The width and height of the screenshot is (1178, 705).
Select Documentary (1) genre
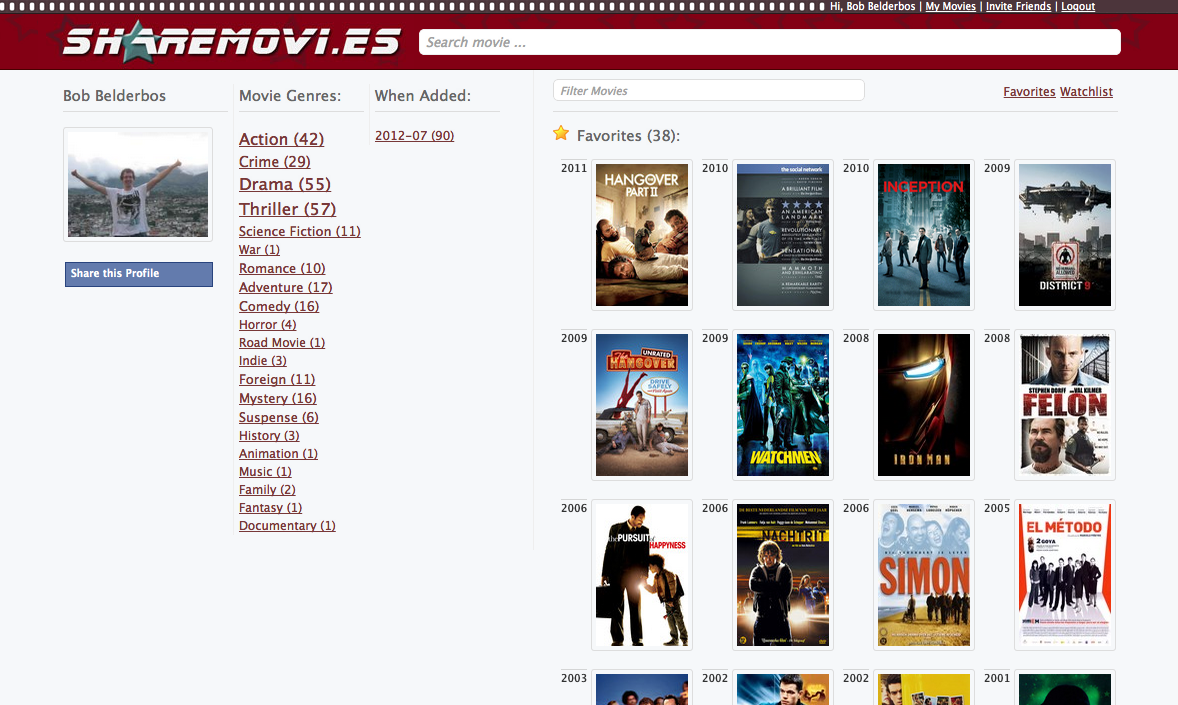coord(287,526)
